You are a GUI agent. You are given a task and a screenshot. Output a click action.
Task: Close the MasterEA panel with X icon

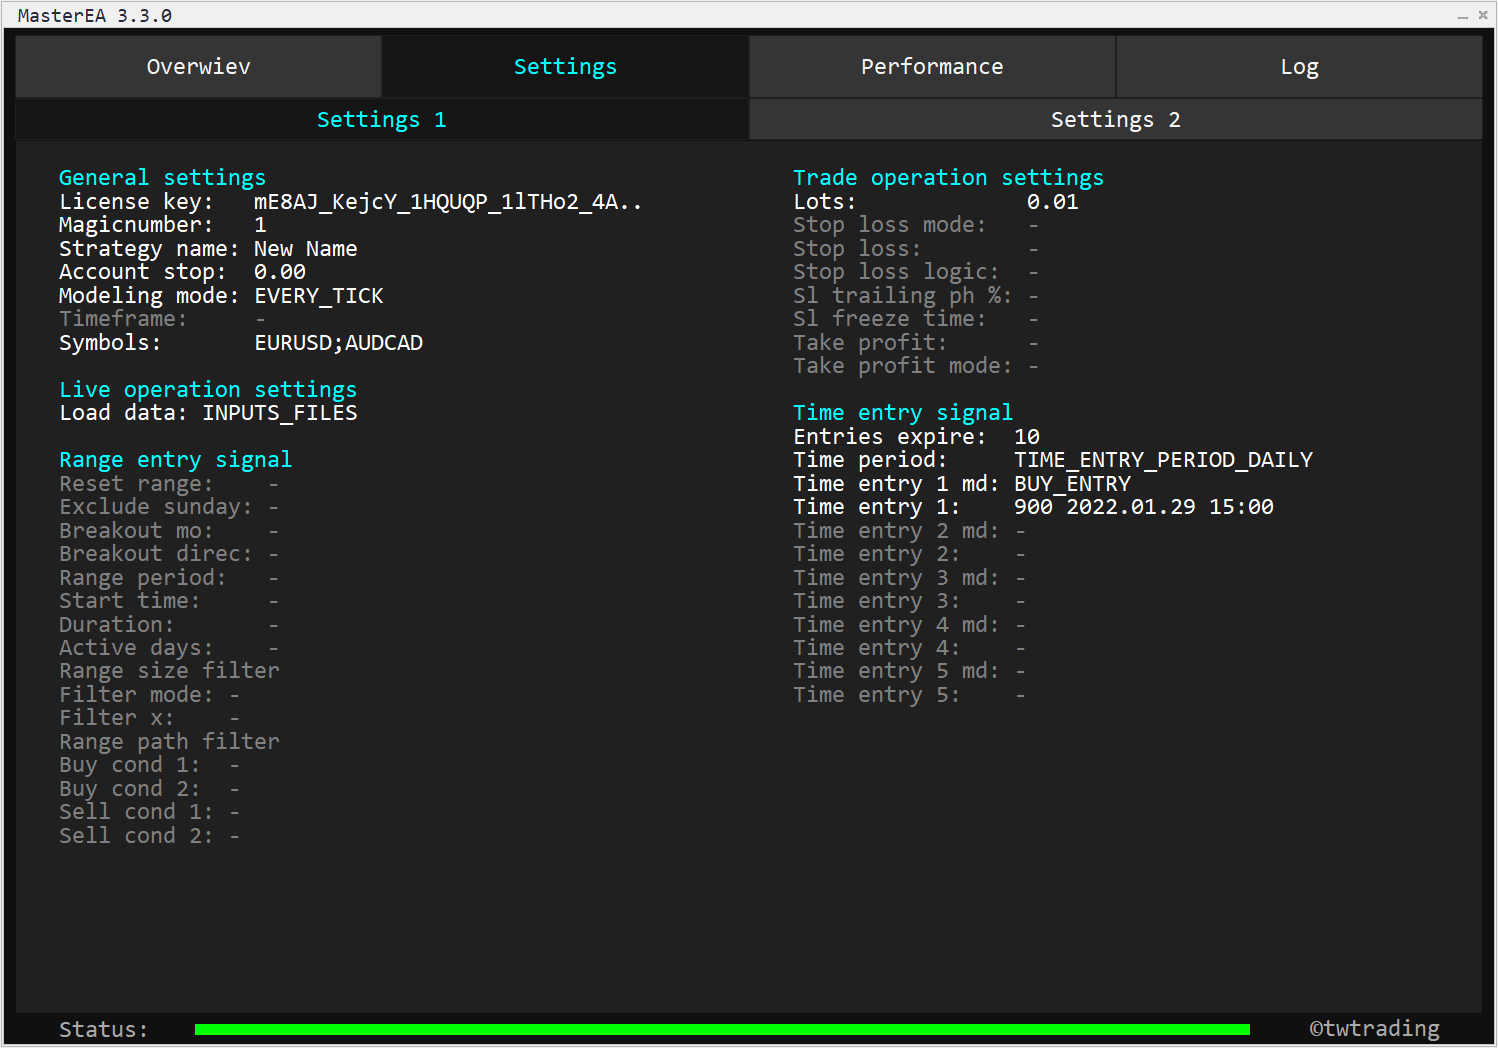[x=1483, y=15]
